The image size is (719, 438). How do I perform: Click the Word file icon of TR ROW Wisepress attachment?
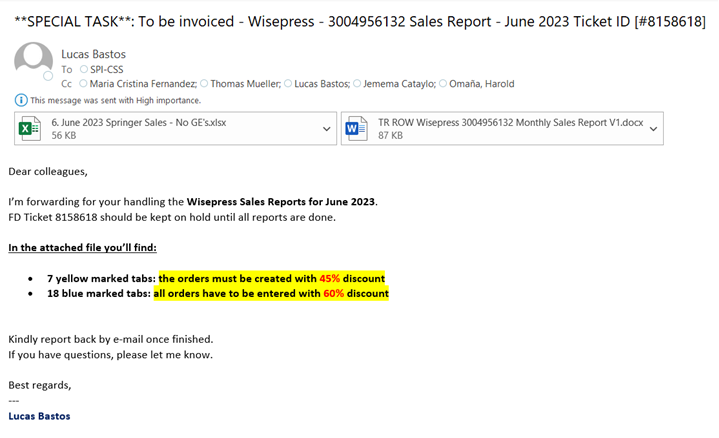tap(356, 128)
